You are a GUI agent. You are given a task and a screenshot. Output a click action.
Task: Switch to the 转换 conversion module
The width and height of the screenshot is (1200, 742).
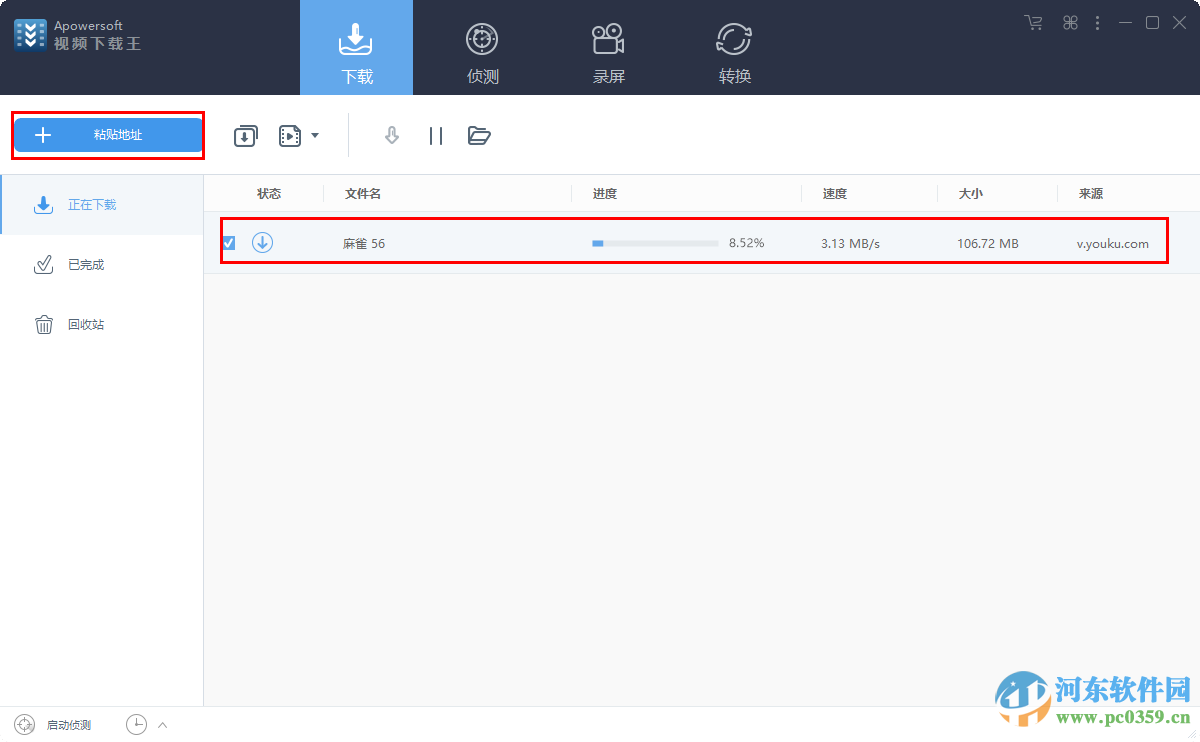tap(734, 47)
